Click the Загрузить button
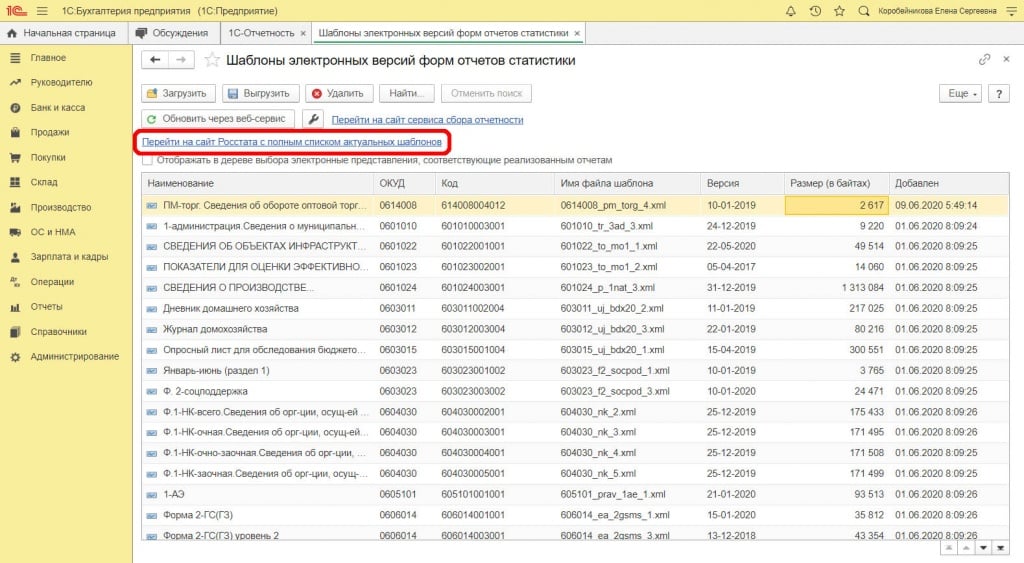This screenshot has width=1024, height=563. click(177, 93)
